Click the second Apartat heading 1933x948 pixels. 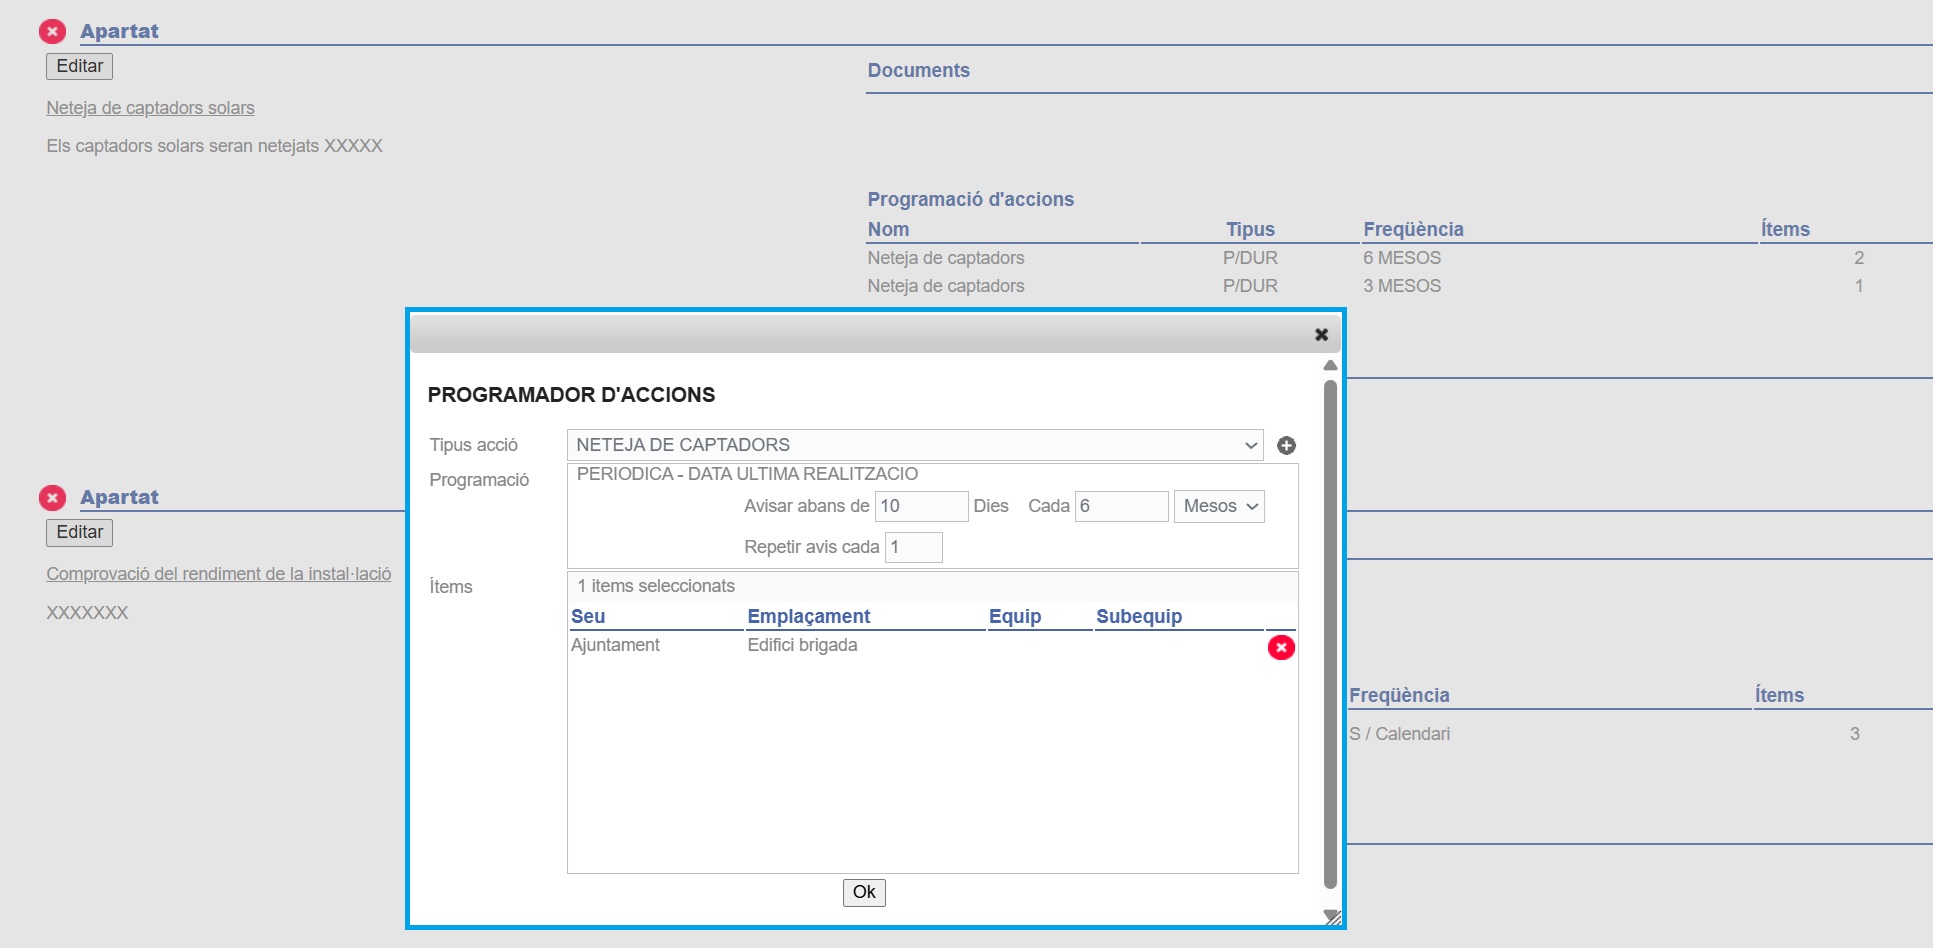pyautogui.click(x=119, y=497)
